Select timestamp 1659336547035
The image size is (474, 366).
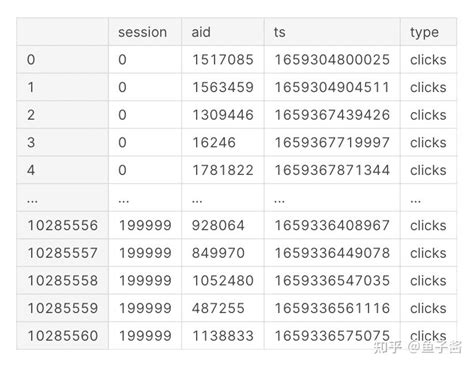tap(332, 281)
